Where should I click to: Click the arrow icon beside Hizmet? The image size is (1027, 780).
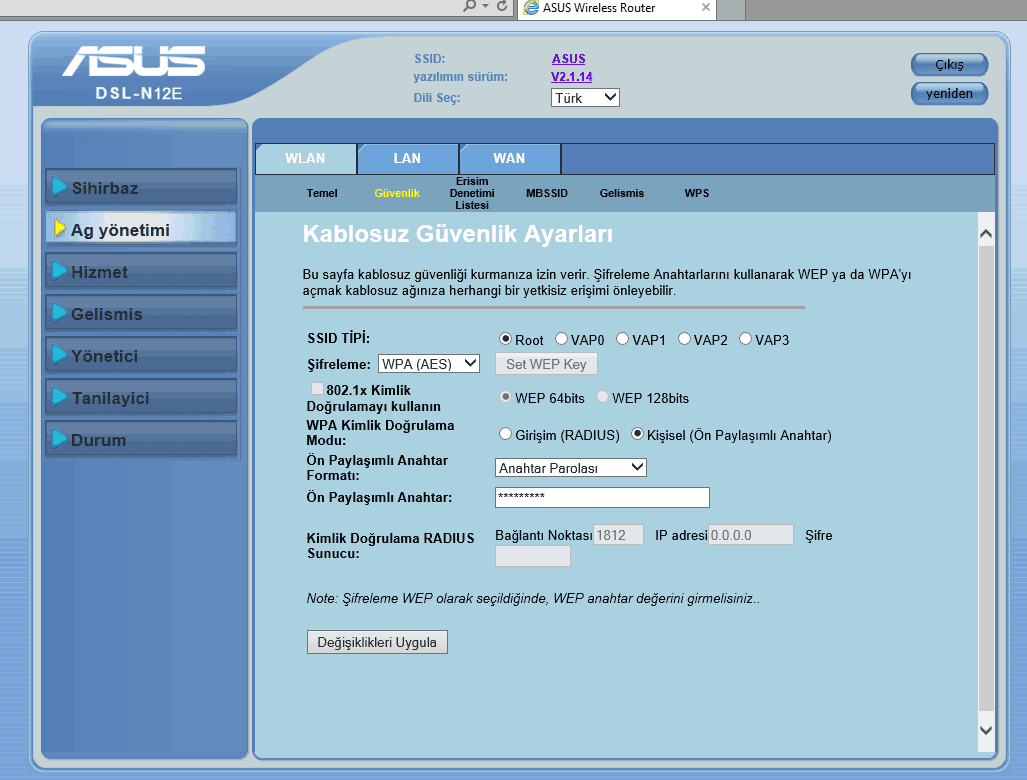[x=59, y=271]
